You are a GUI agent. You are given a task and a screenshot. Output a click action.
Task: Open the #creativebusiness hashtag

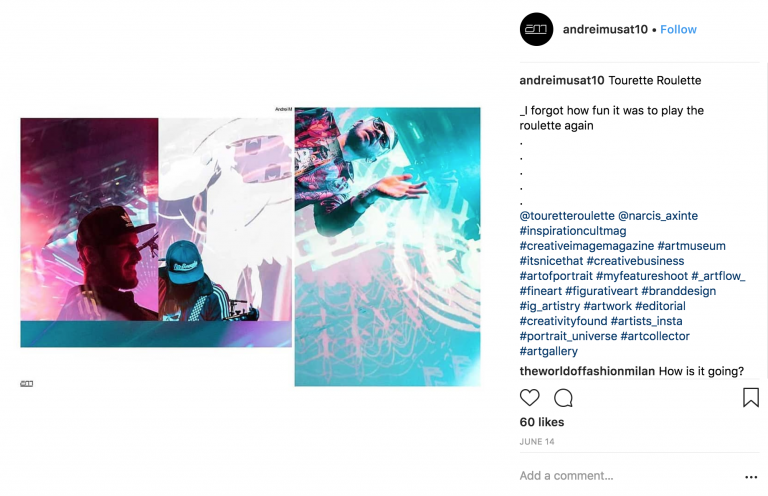coord(635,261)
